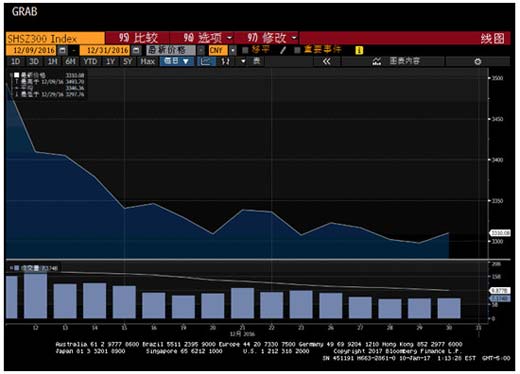Image resolution: width=520 pixels, height=374 pixels.
Task: Click the chart content icon
Action: (x=377, y=61)
